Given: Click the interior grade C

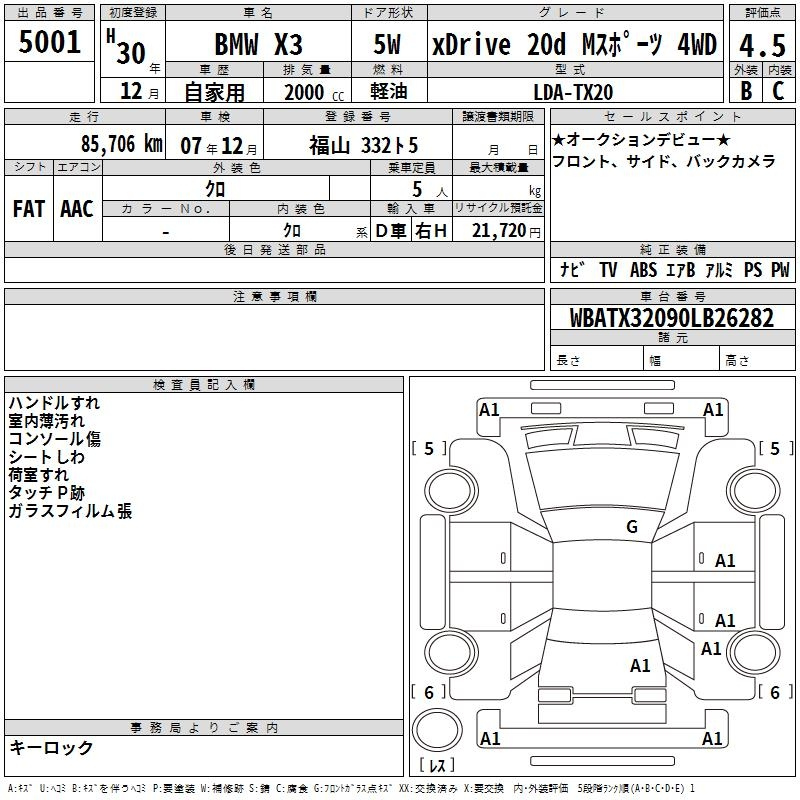Looking at the screenshot, I should tap(778, 91).
